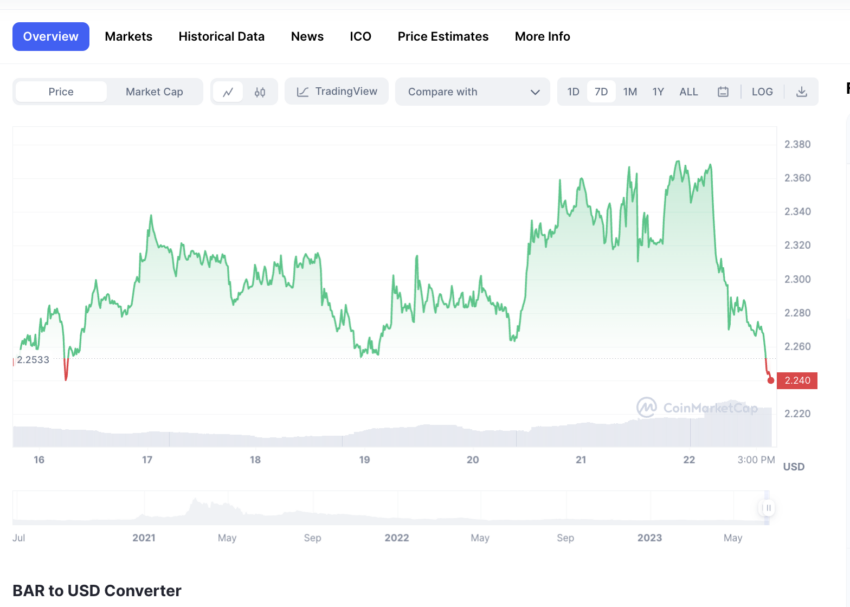This screenshot has height=607, width=850.
Task: Click the red 2.240 current price tag
Action: [x=799, y=380]
